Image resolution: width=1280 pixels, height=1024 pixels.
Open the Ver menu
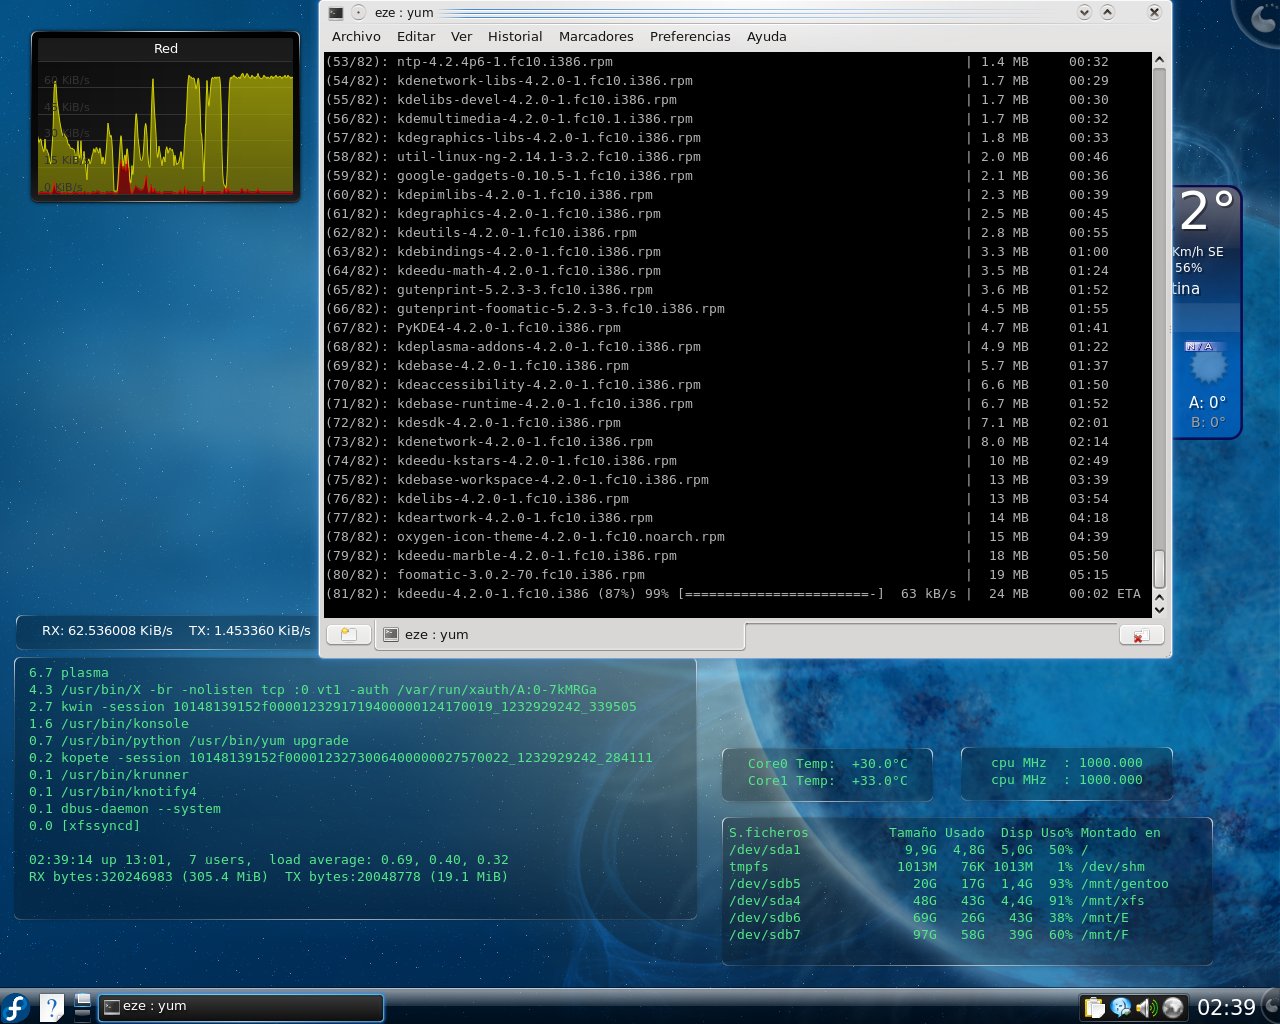pyautogui.click(x=461, y=37)
